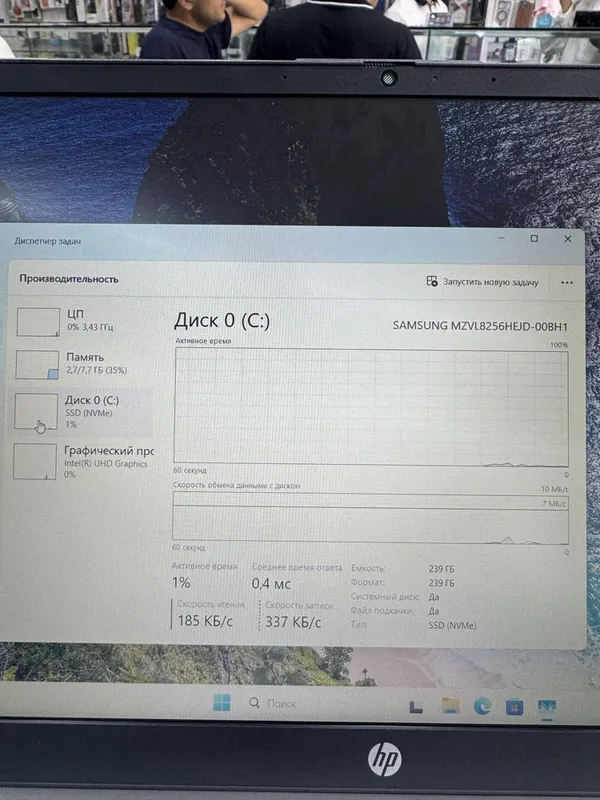Click the magnifier search icon in taskbar

tap(254, 703)
